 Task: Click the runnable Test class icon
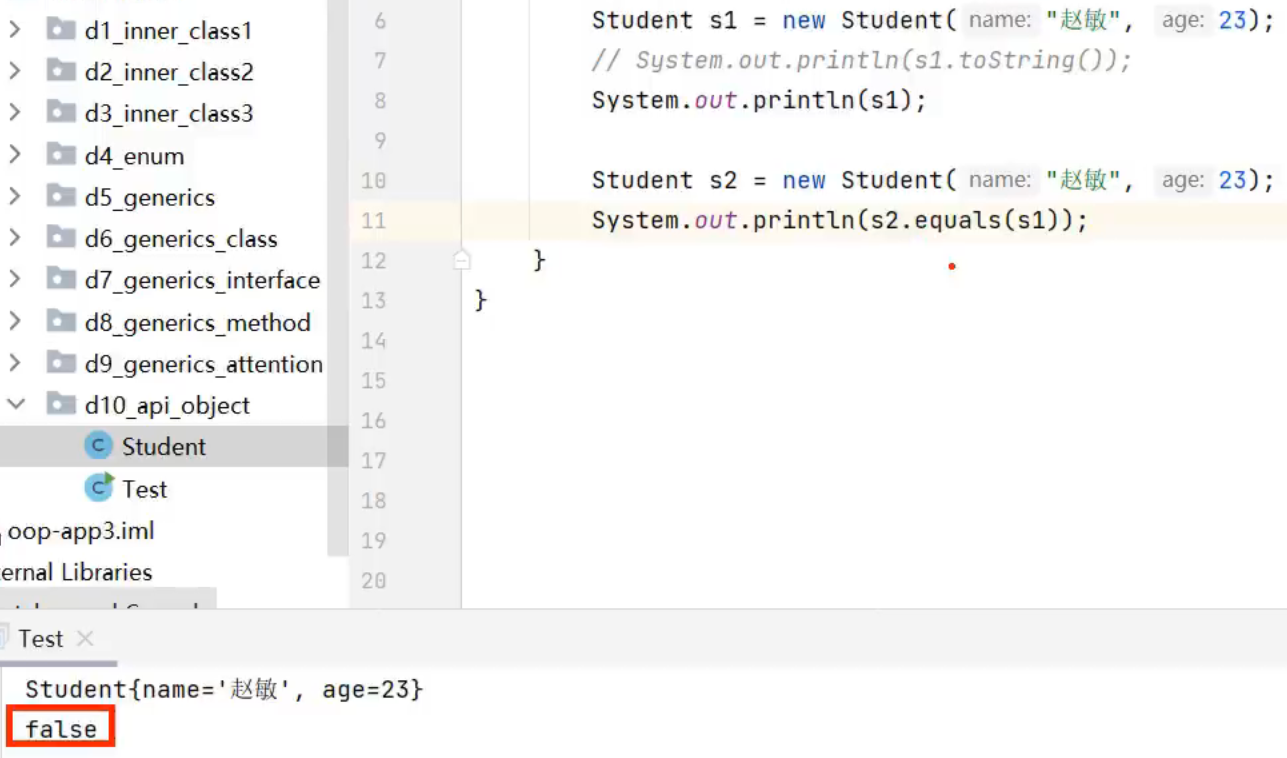coord(99,488)
